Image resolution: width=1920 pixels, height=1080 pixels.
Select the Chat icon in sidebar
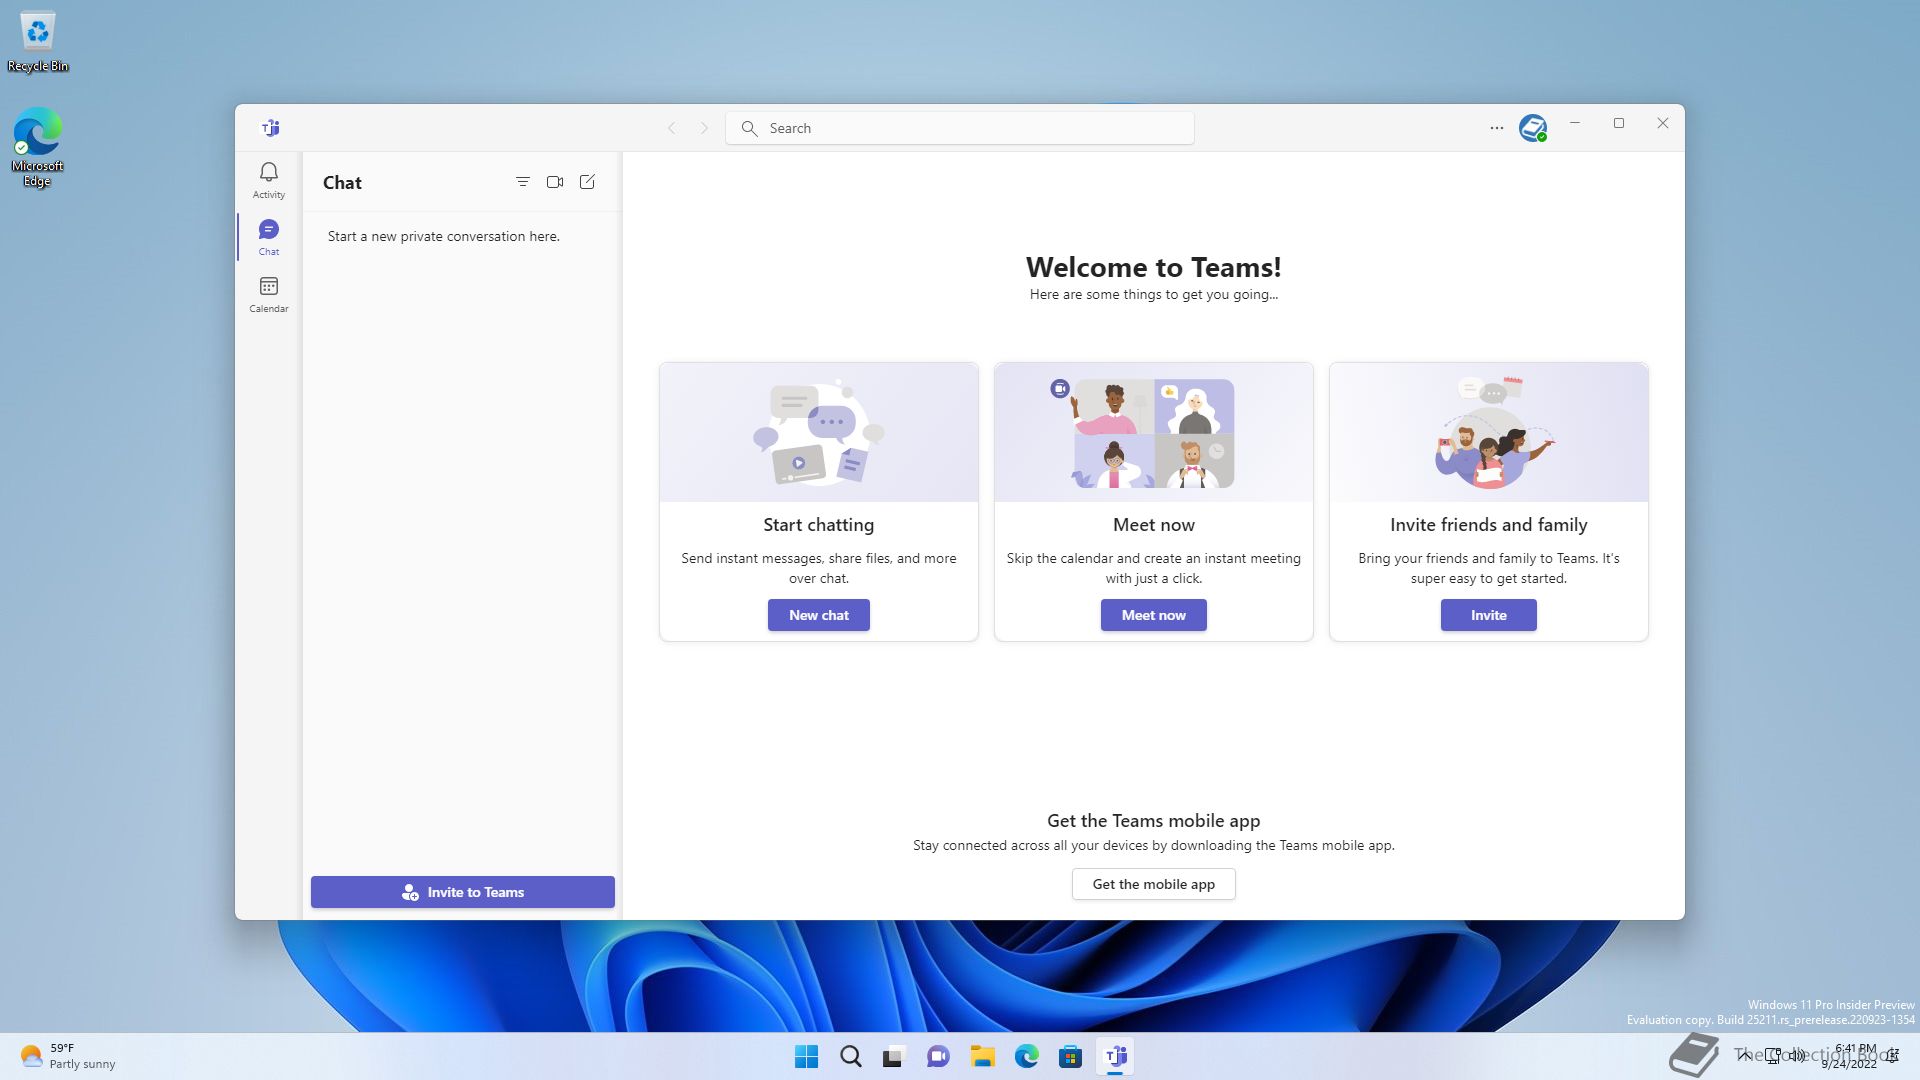[268, 237]
